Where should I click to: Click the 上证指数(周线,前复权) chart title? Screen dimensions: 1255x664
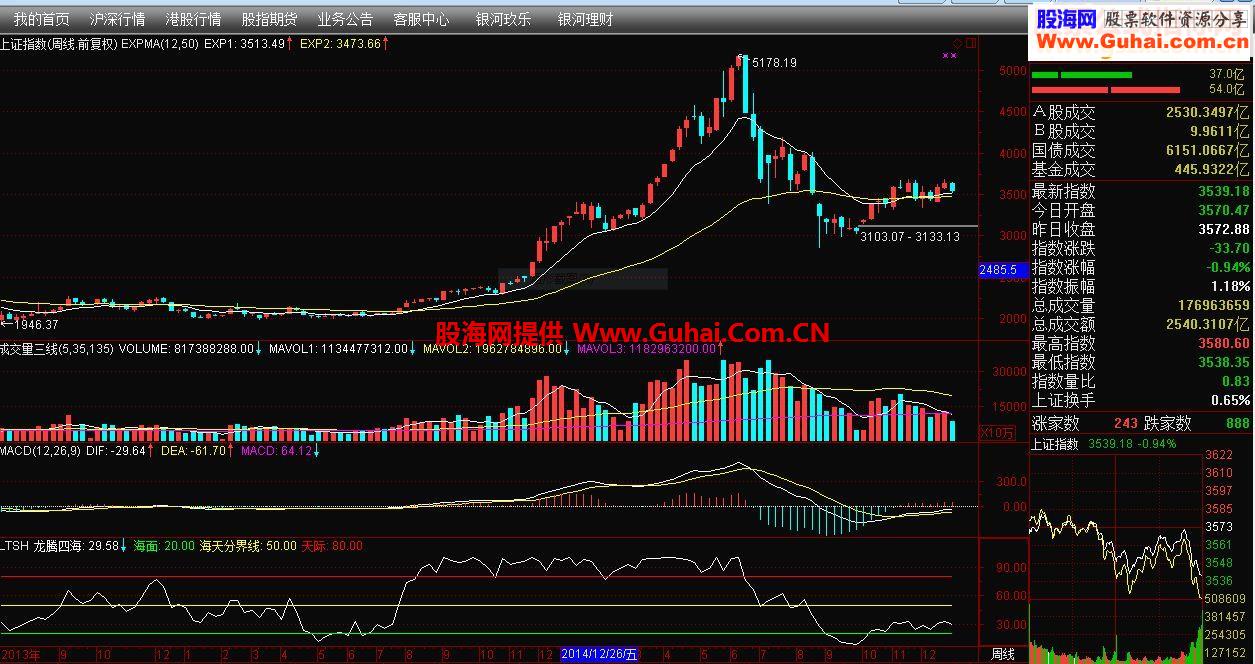point(60,44)
